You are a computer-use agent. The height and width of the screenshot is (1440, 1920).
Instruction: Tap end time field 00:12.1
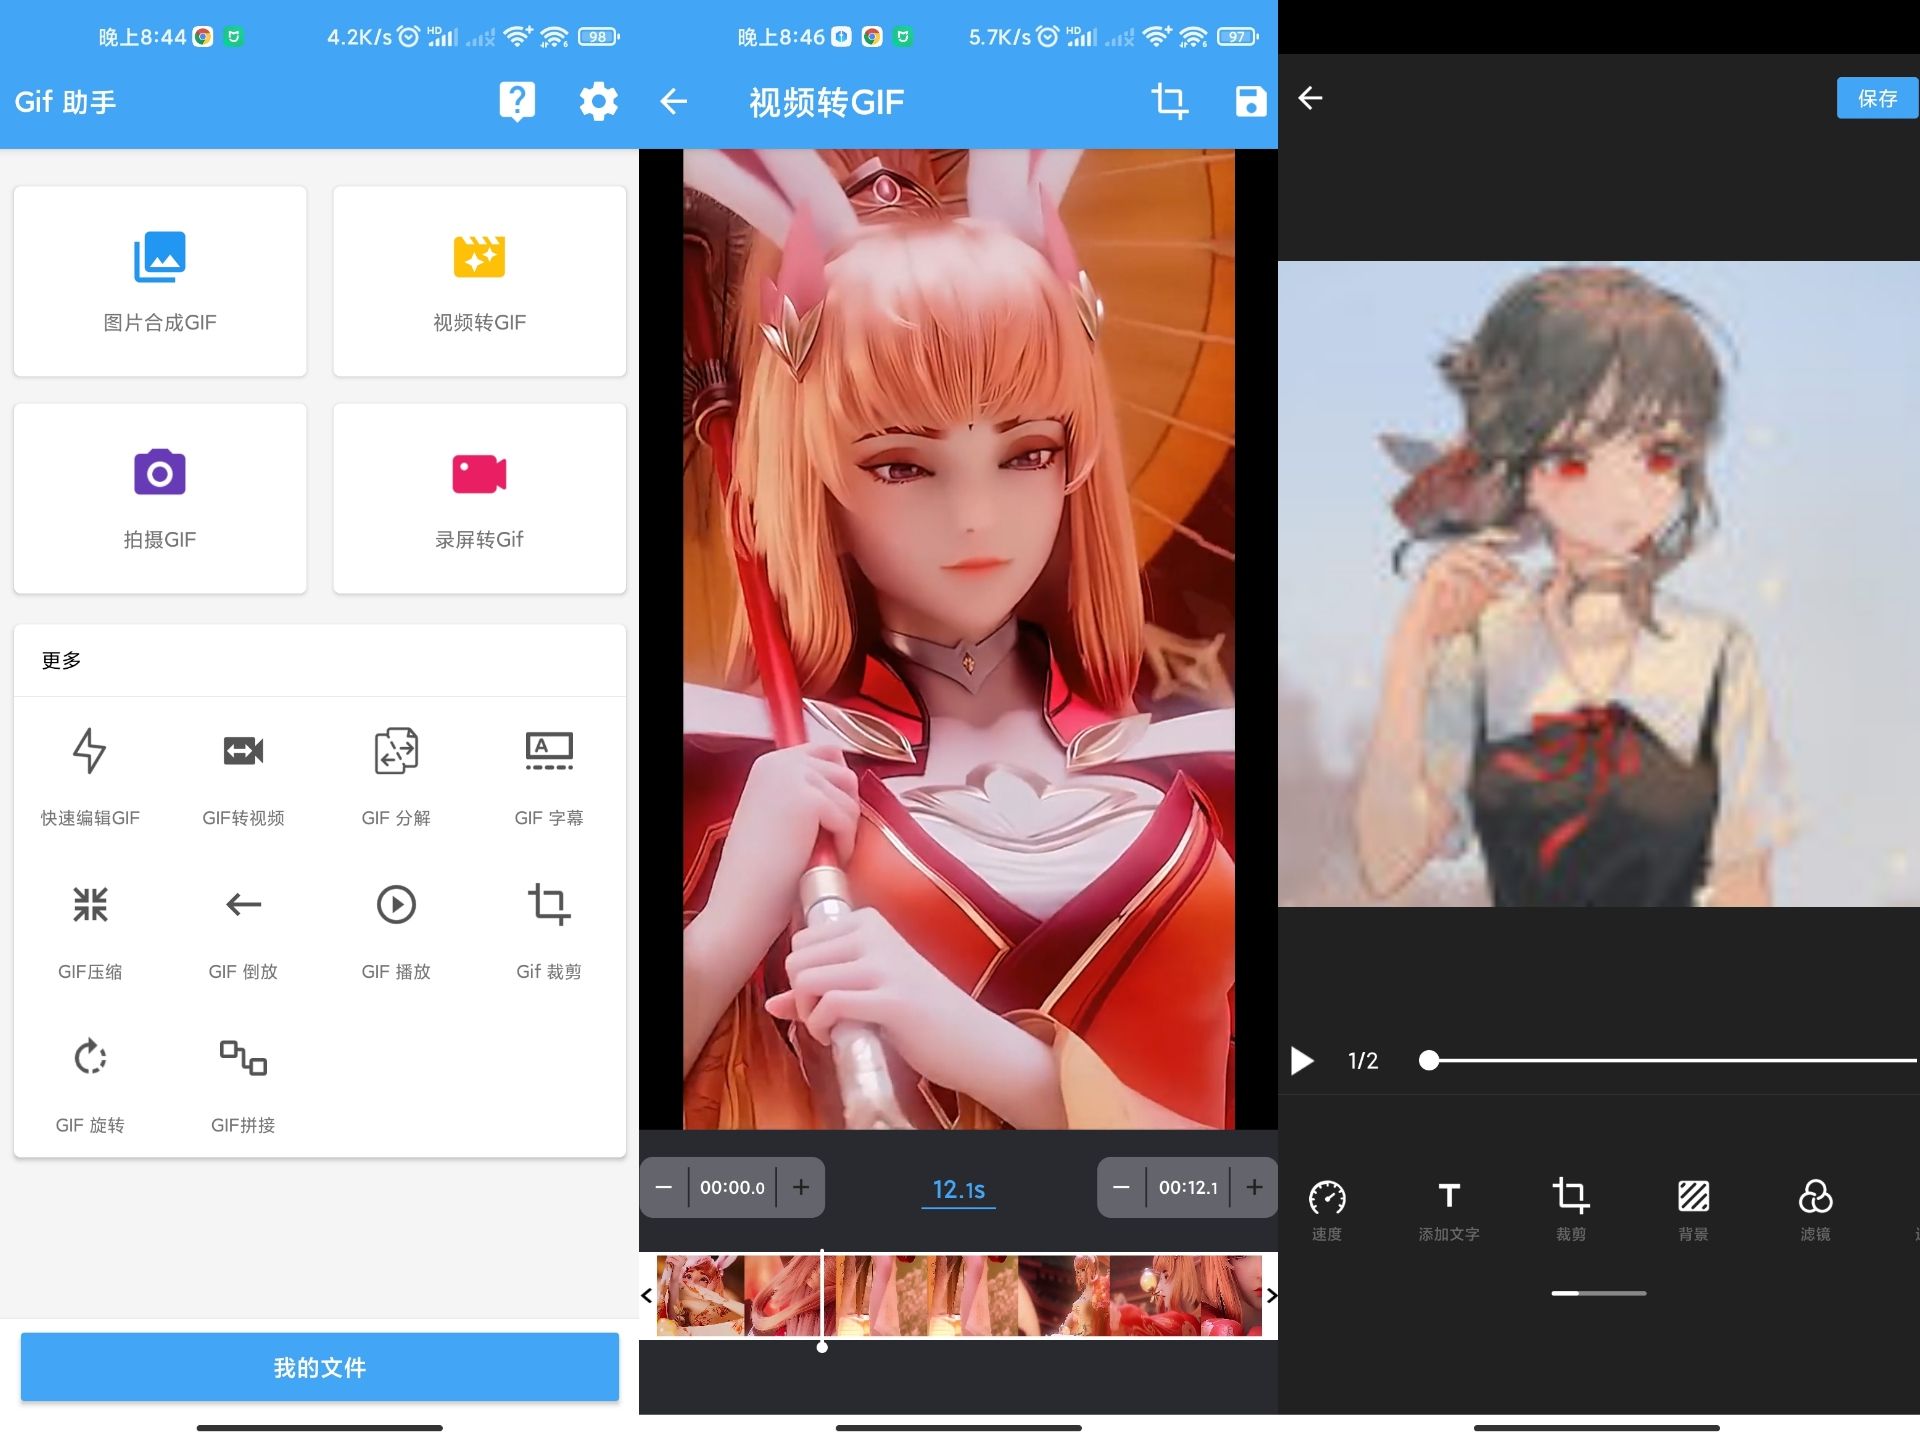(1188, 1187)
